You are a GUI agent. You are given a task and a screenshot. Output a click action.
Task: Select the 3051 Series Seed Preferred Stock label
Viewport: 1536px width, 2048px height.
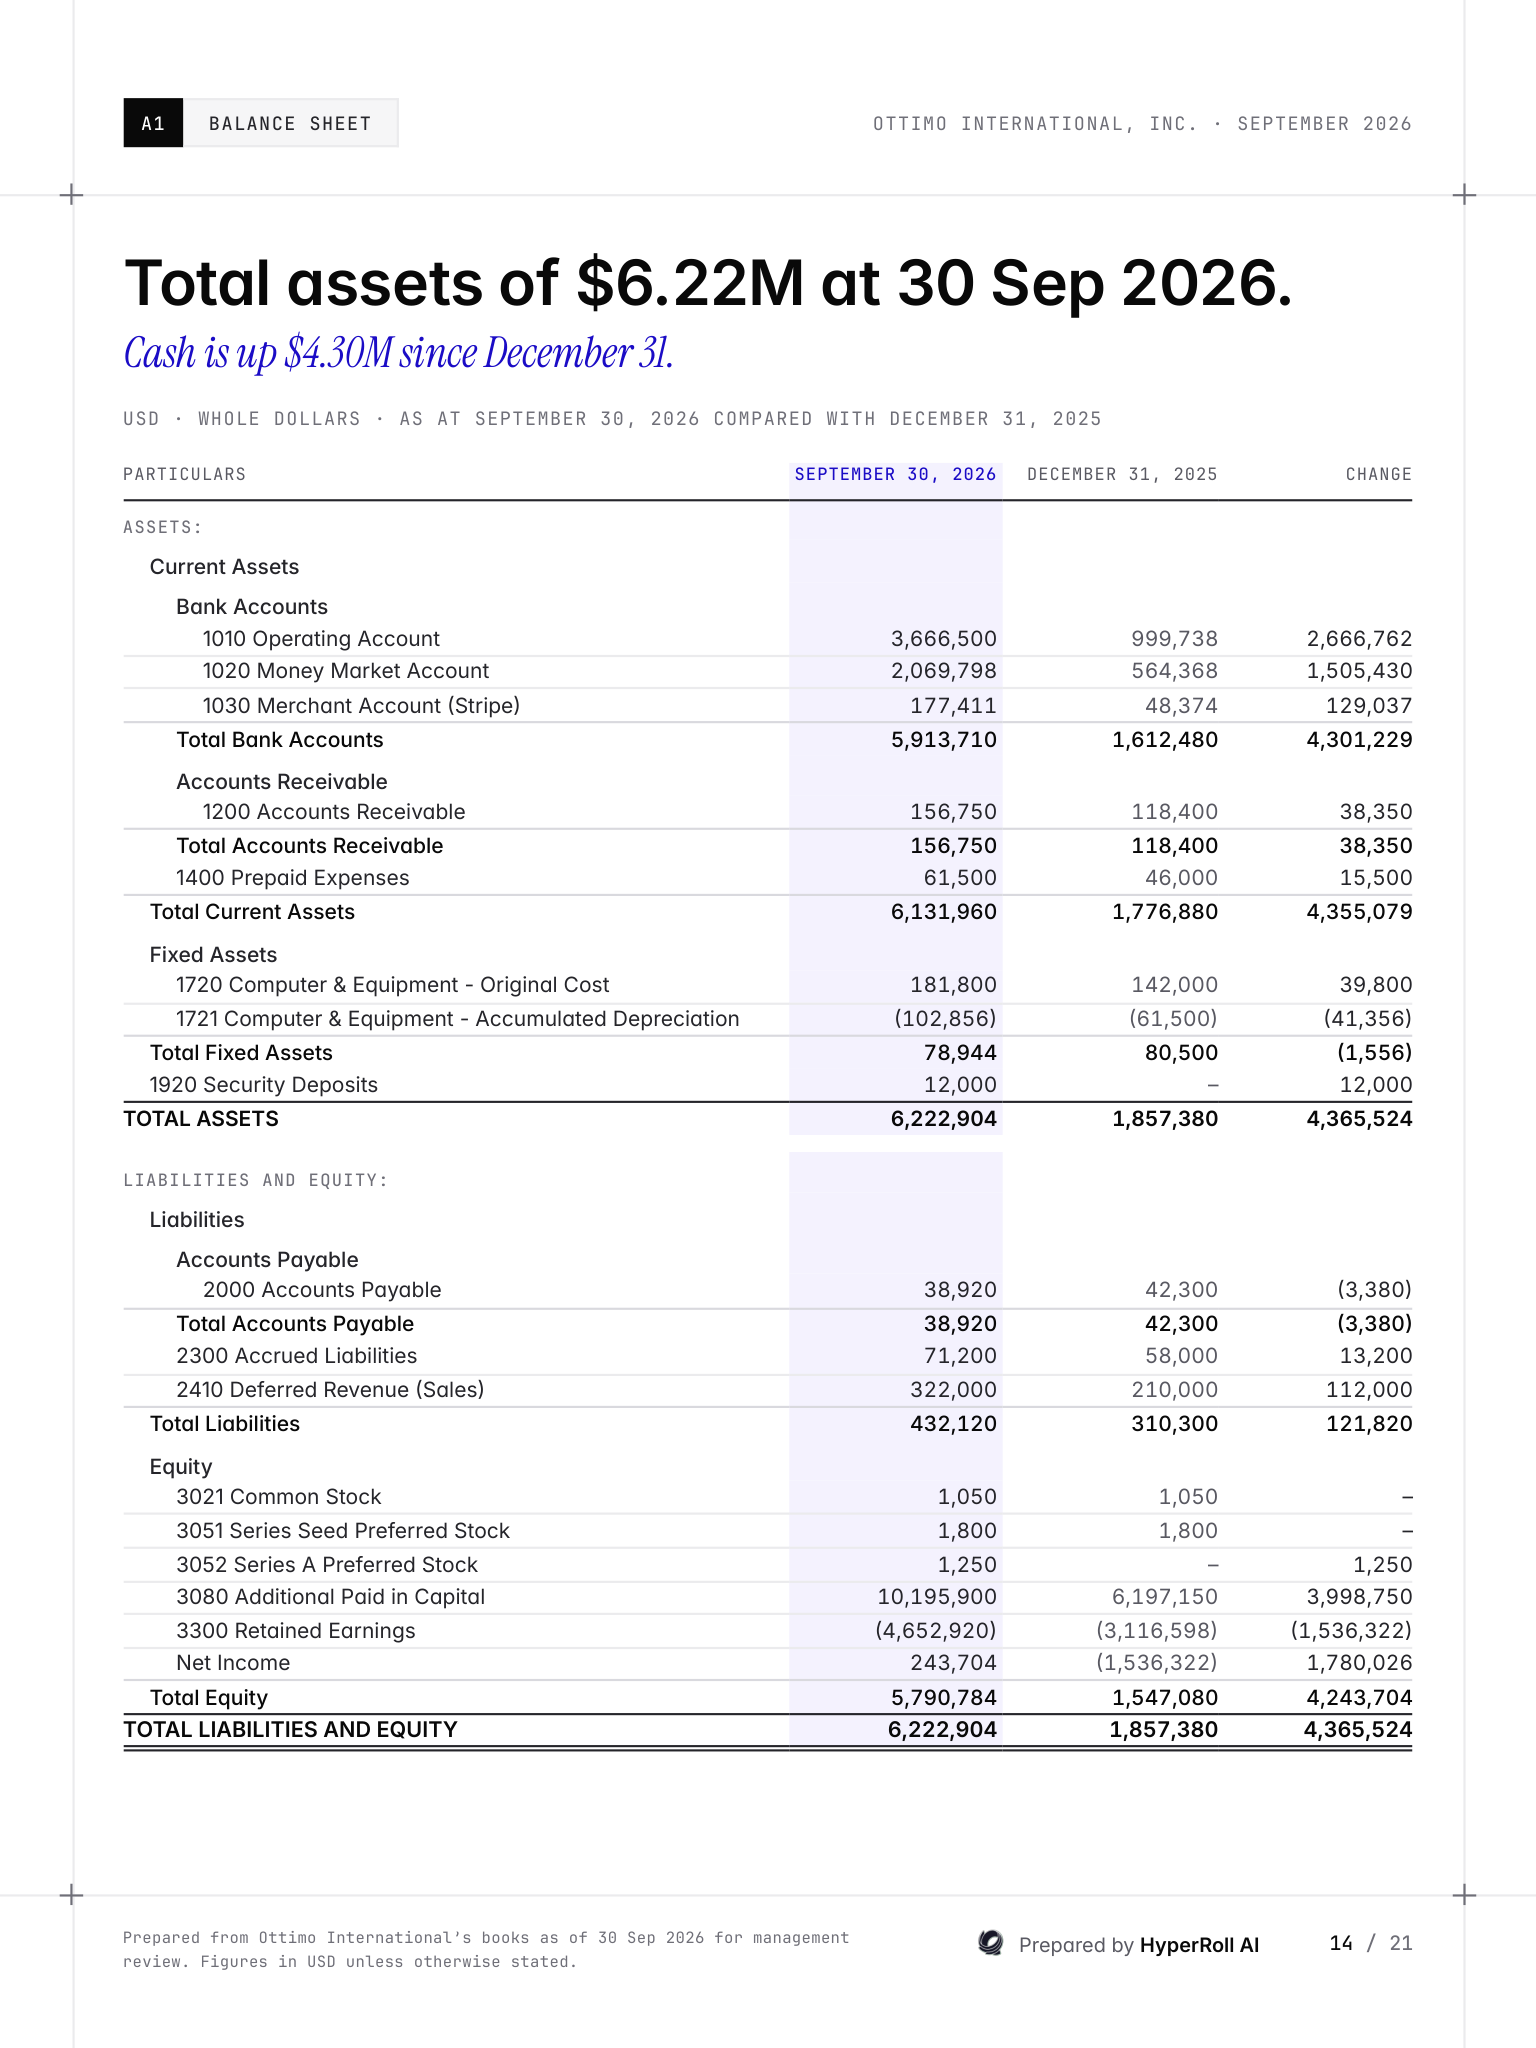343,1530
